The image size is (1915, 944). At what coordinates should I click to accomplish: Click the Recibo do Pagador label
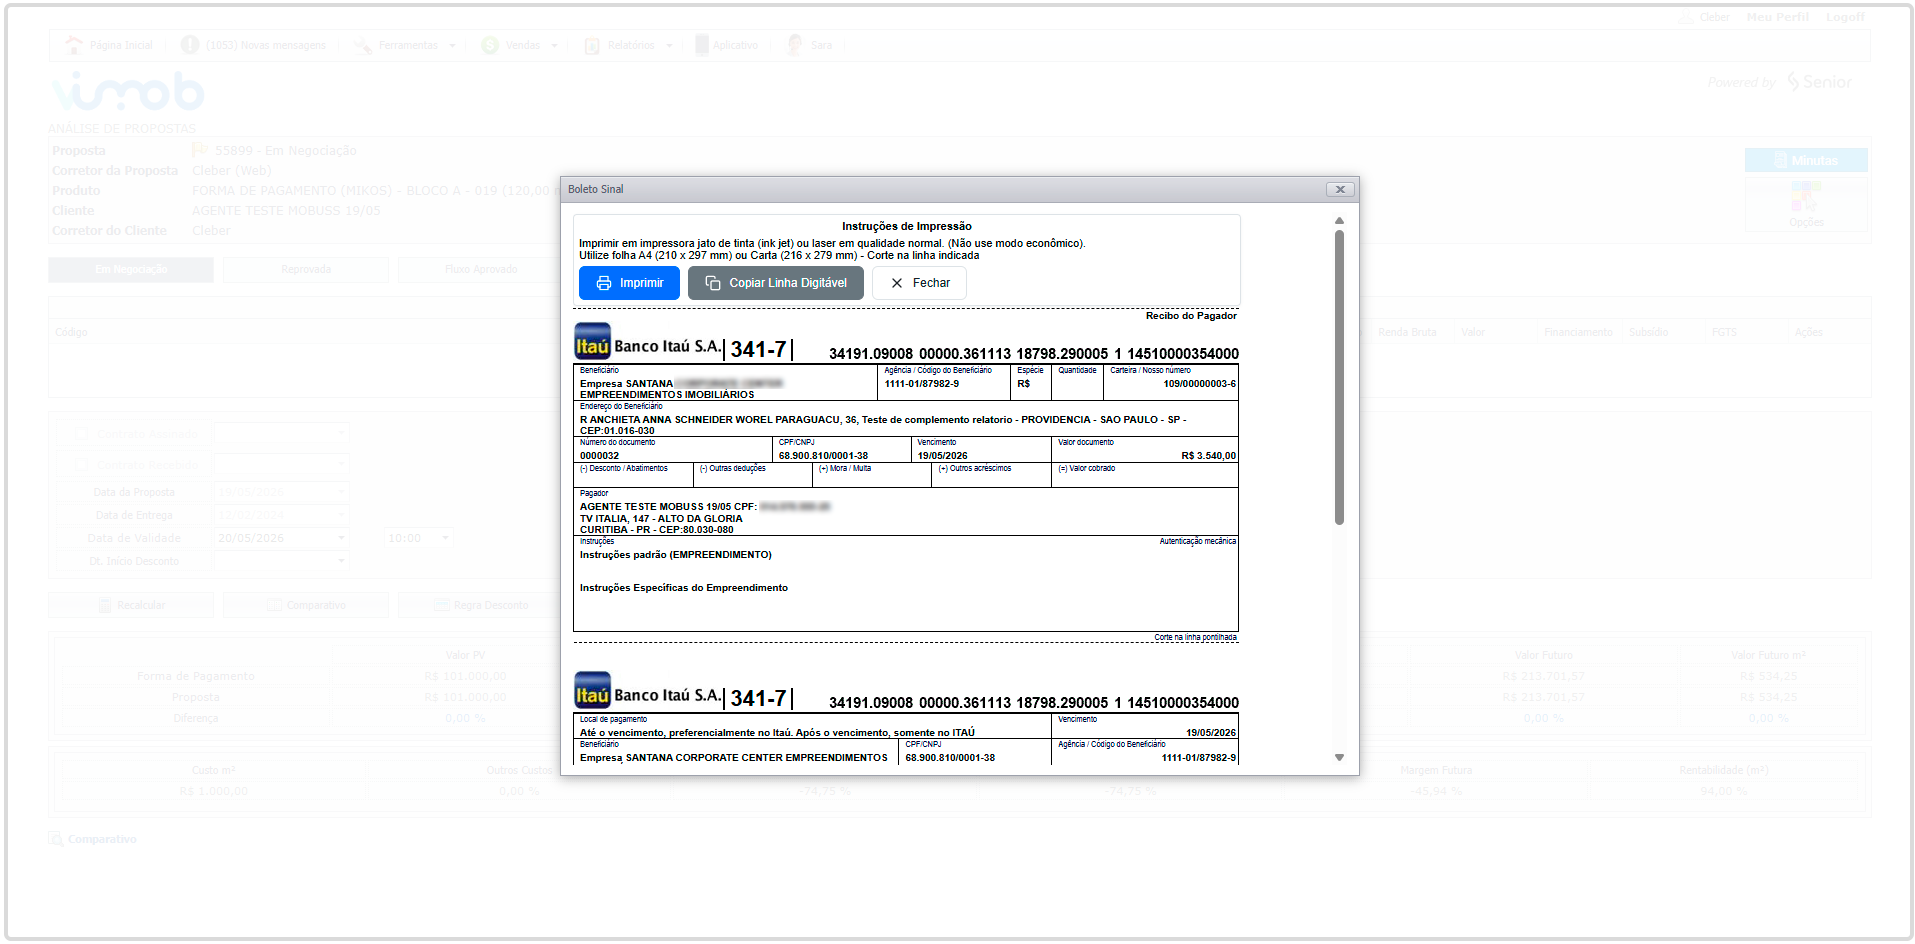pyautogui.click(x=1191, y=316)
